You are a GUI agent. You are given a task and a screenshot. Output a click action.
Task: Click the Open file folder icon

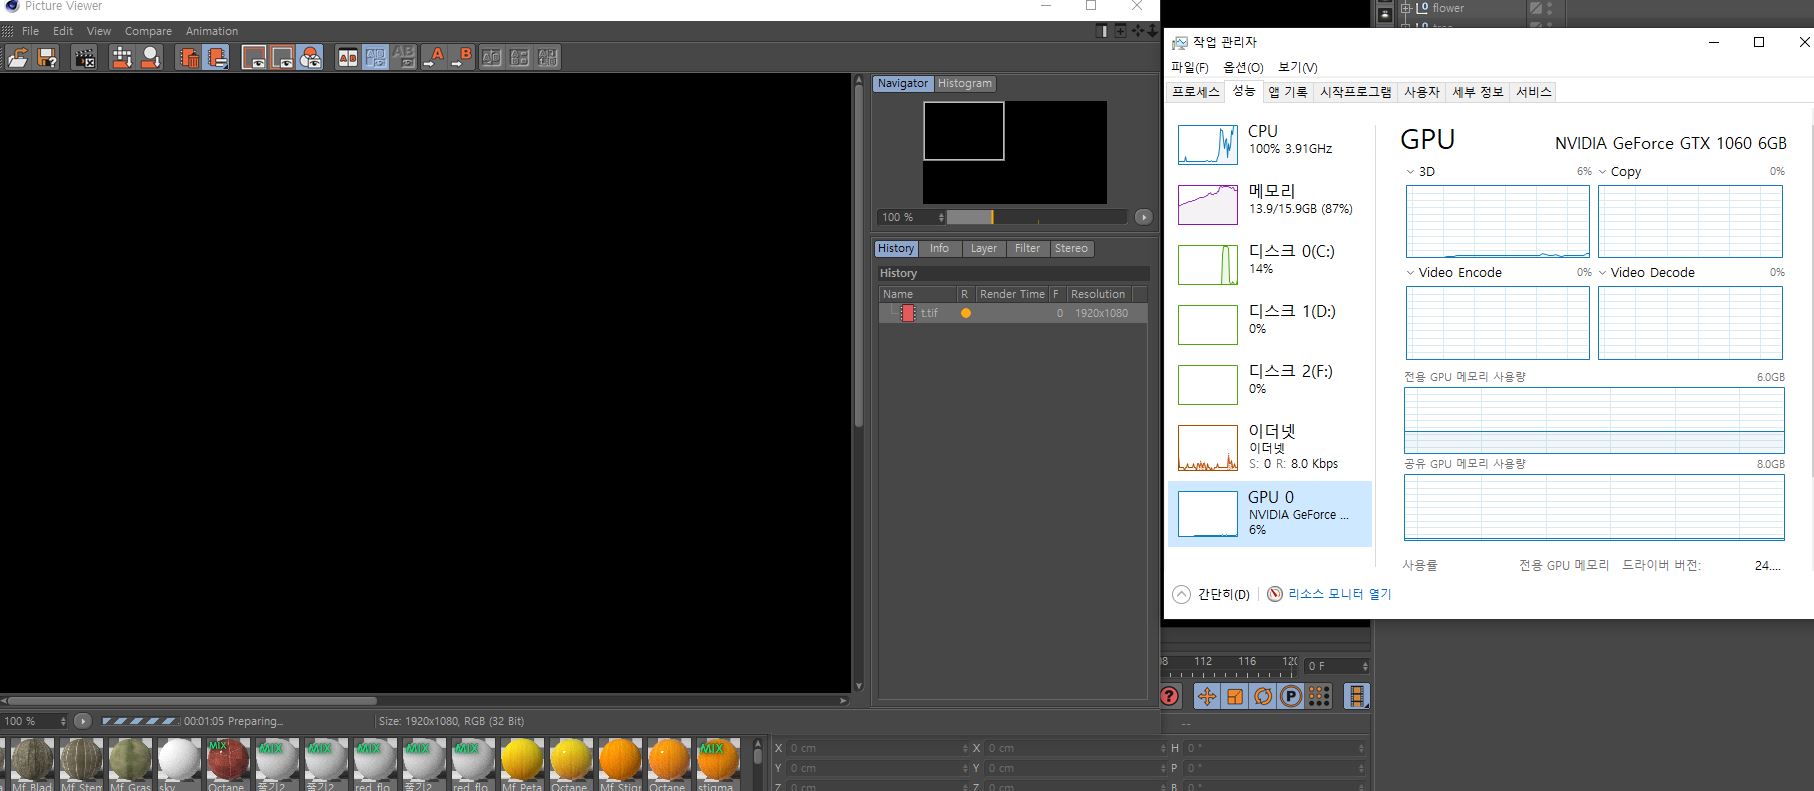click(x=17, y=58)
